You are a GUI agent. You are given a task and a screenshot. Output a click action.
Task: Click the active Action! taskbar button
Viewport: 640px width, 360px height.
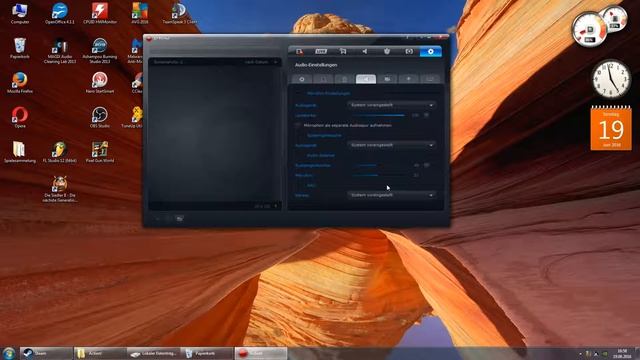pos(260,353)
